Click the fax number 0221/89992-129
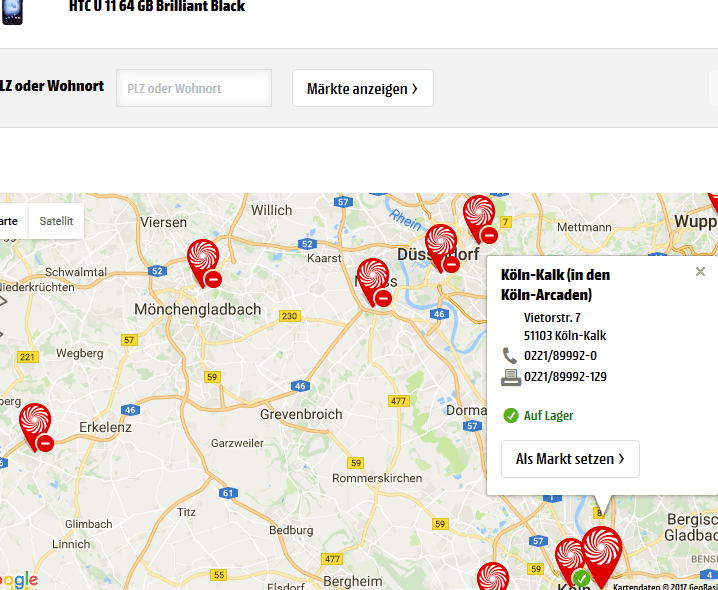 pos(565,377)
